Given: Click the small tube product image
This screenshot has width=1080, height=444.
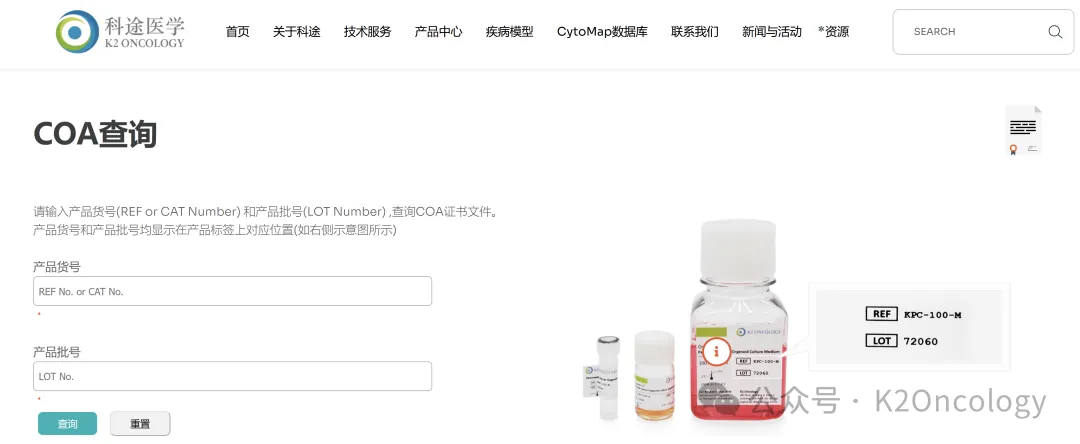Looking at the screenshot, I should click(608, 377).
